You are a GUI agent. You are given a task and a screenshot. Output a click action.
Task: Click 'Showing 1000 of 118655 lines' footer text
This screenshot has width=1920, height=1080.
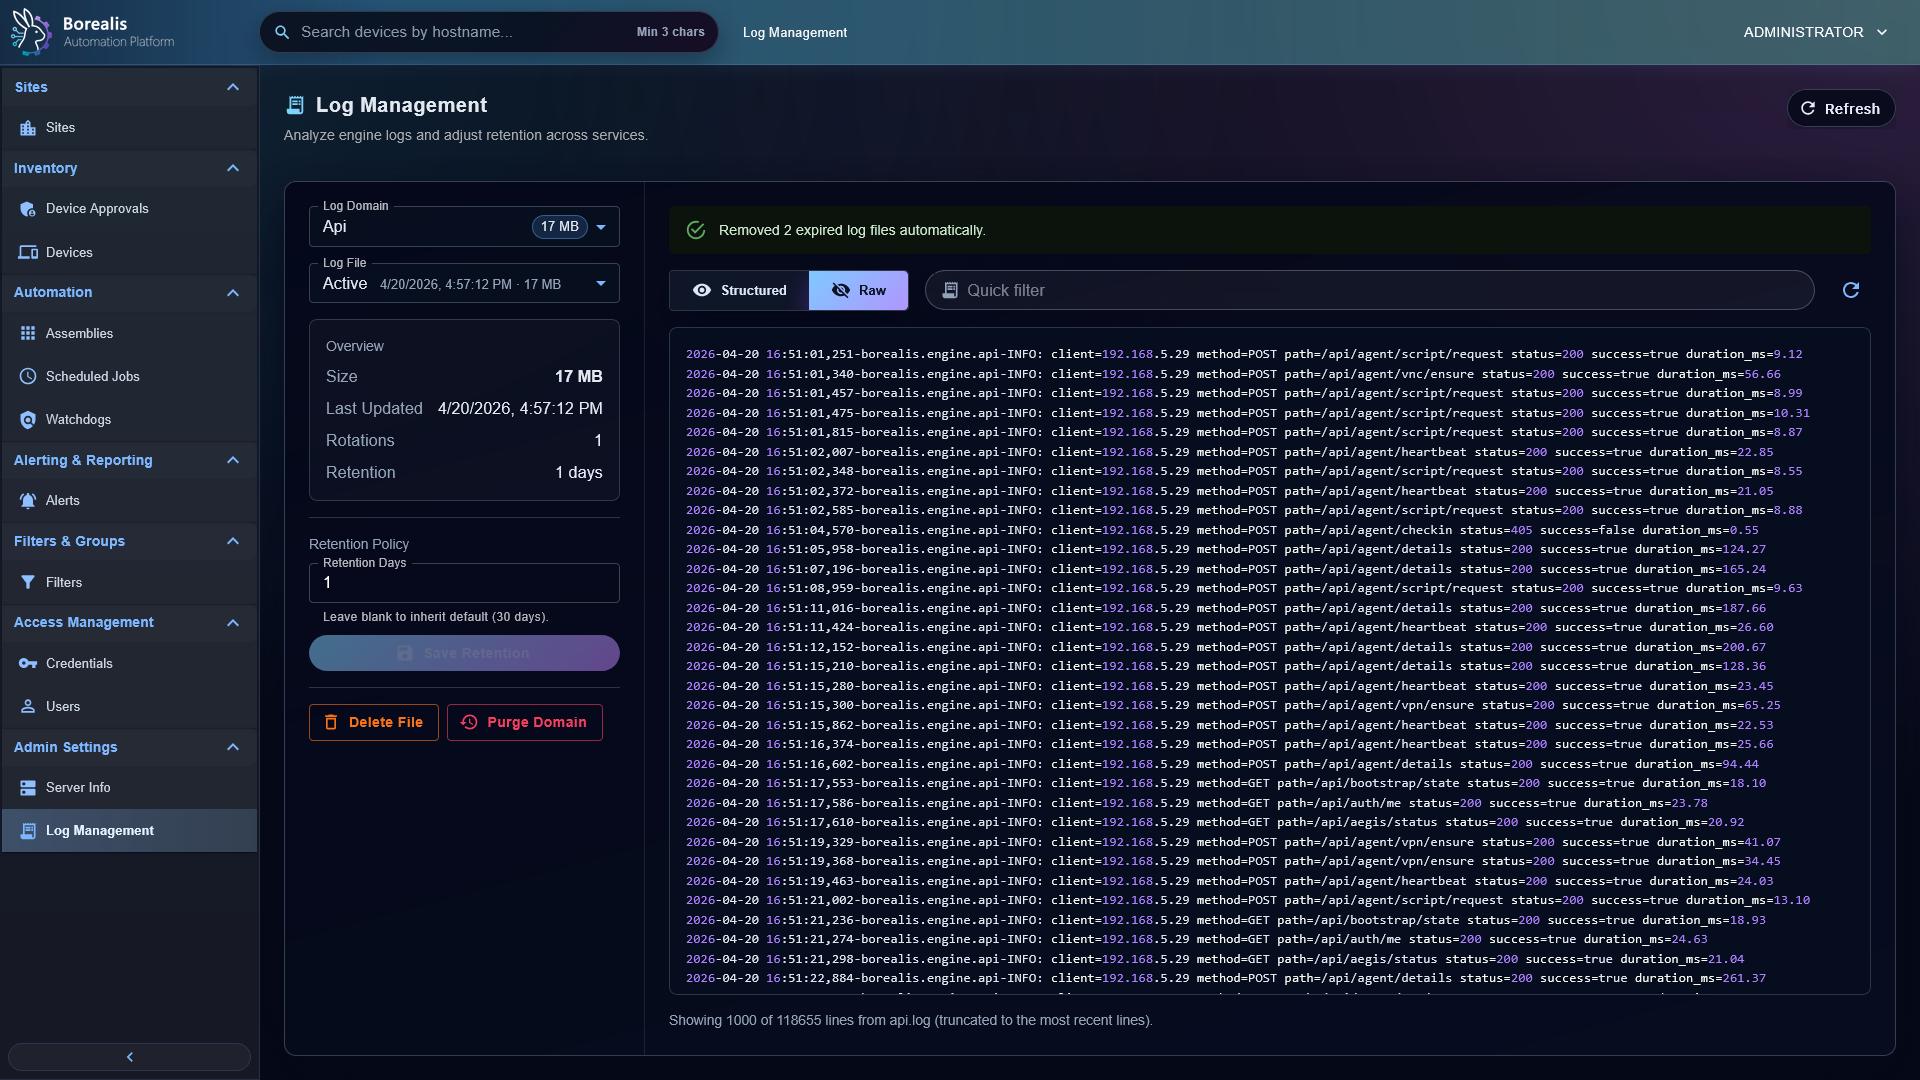(x=910, y=1020)
